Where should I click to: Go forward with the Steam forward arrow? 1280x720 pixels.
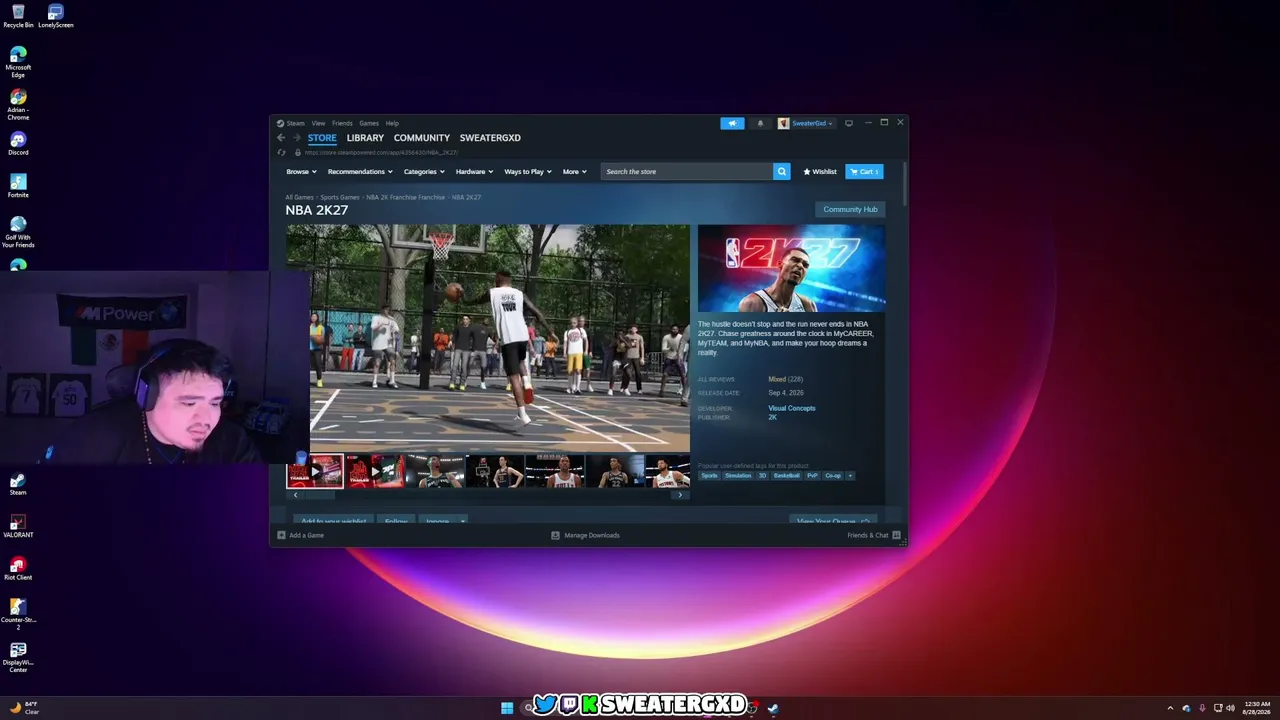pos(296,138)
